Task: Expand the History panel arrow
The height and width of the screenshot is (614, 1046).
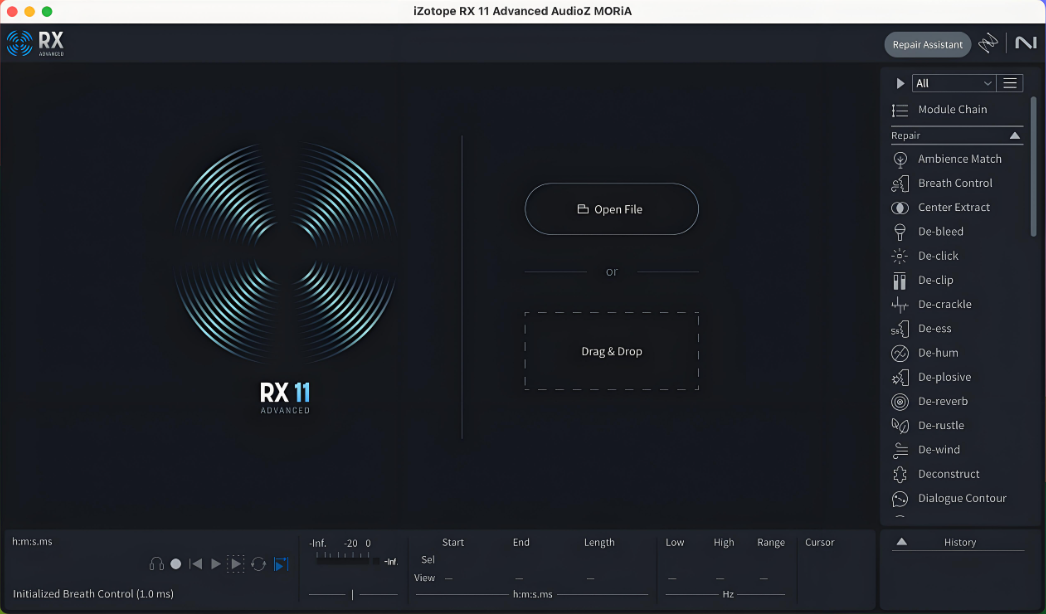Action: [x=901, y=542]
